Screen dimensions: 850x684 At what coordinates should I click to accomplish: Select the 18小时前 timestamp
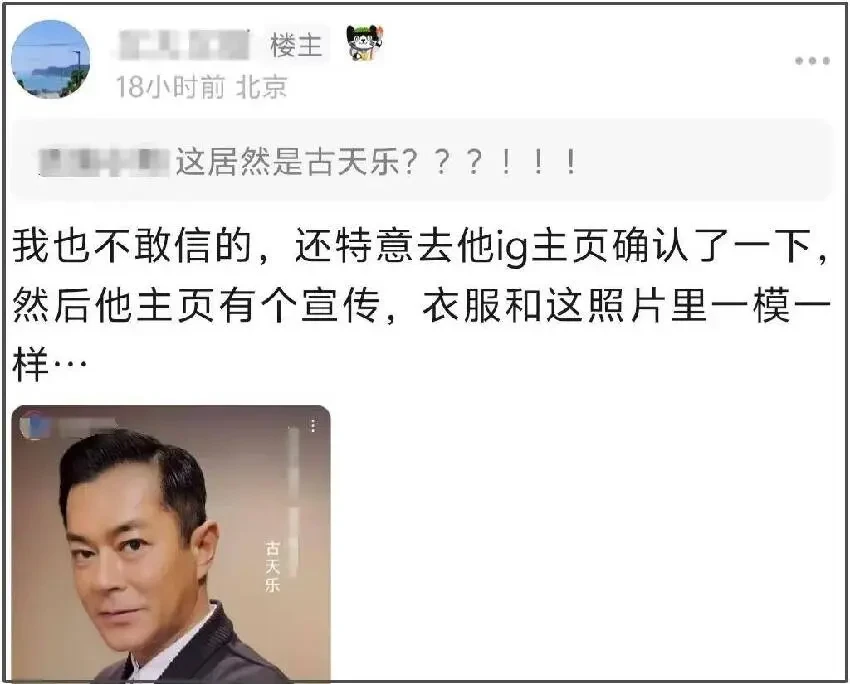pos(170,87)
